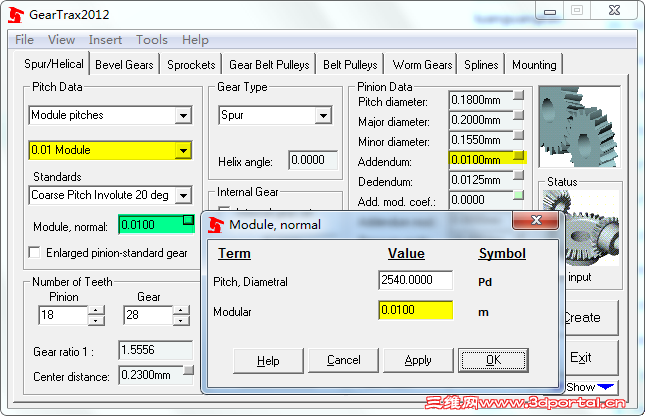Close the GearTrax2012 window
645x416 pixels.
614,11
